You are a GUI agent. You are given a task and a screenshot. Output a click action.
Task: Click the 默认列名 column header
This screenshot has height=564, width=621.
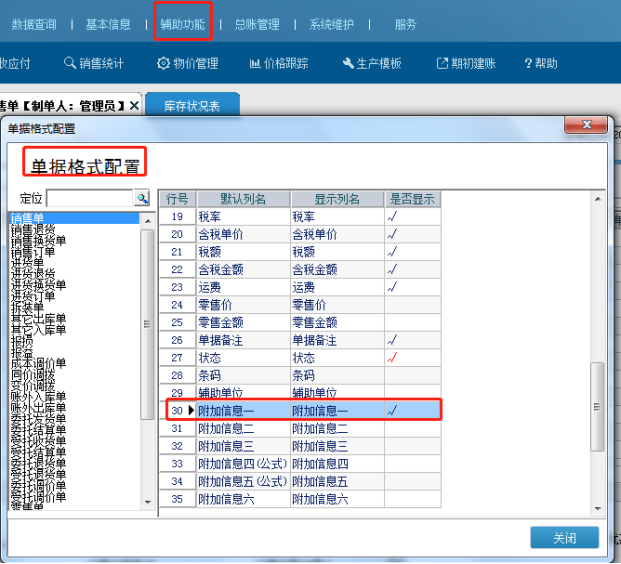click(244, 199)
